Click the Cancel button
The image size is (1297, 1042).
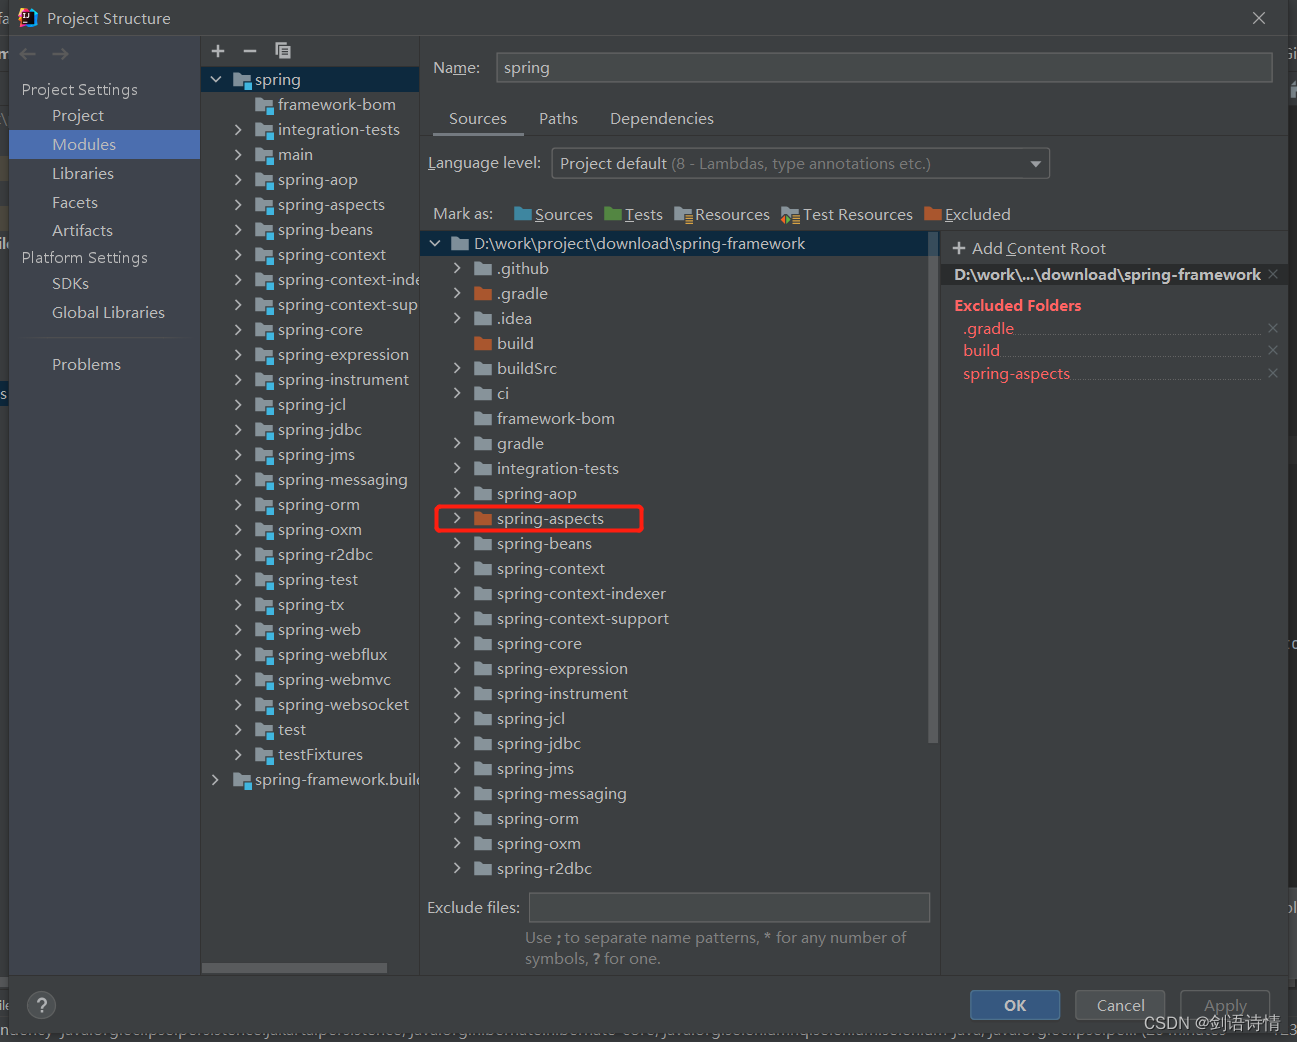[x=1120, y=1005]
